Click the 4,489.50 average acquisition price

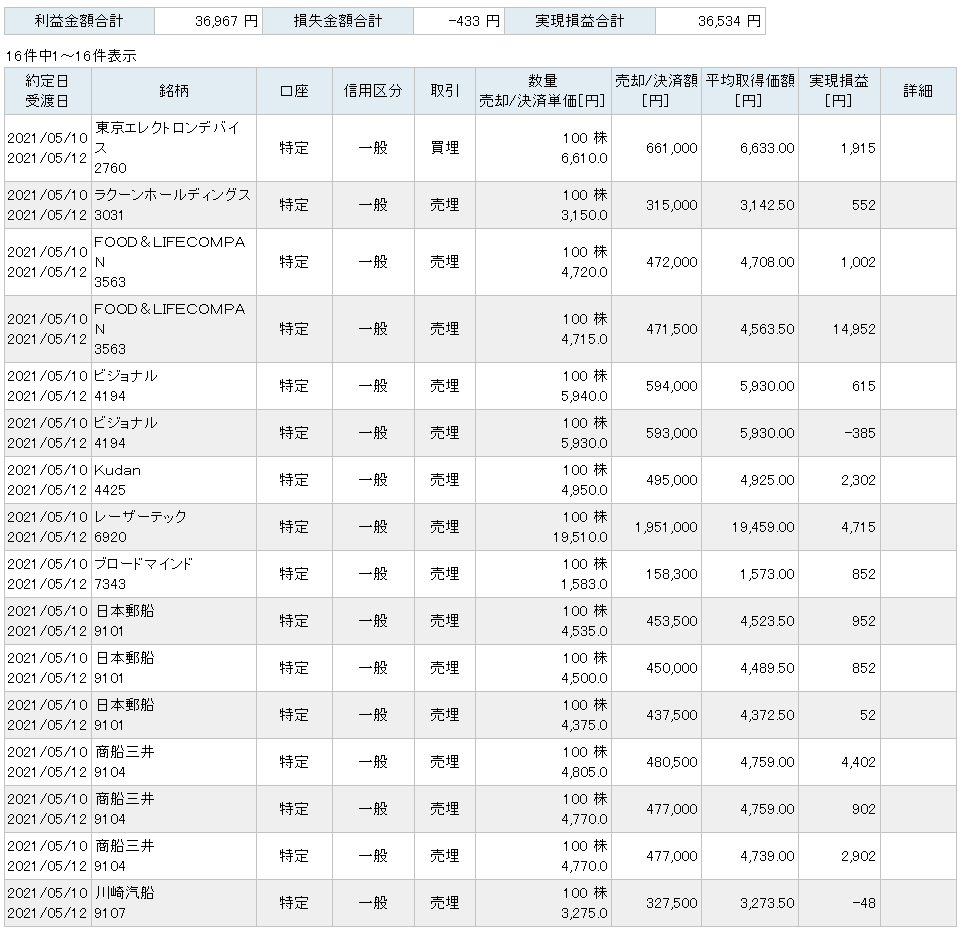coord(767,668)
